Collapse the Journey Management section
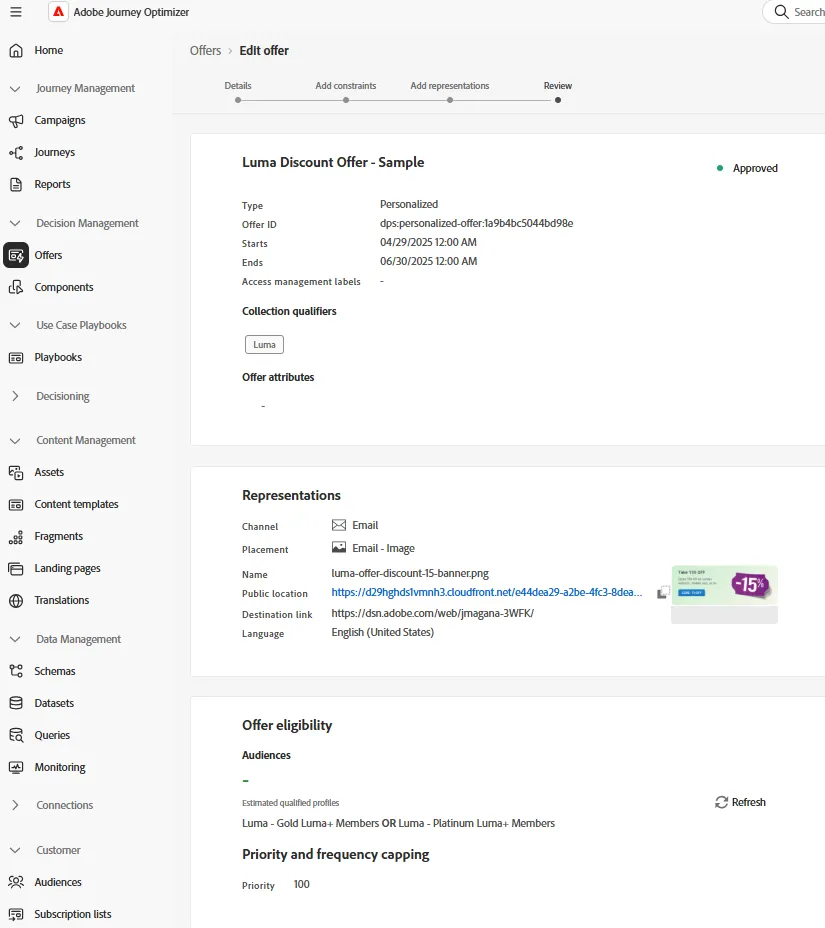Screen dimensions: 825x928 point(15,89)
